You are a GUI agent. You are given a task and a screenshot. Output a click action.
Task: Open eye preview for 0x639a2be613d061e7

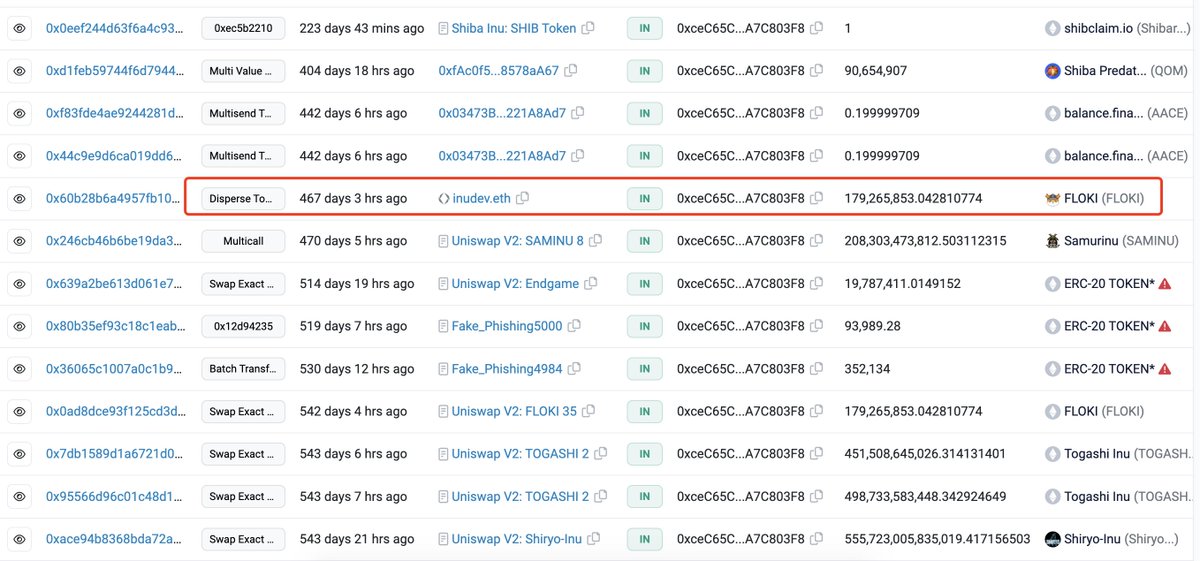(19, 284)
